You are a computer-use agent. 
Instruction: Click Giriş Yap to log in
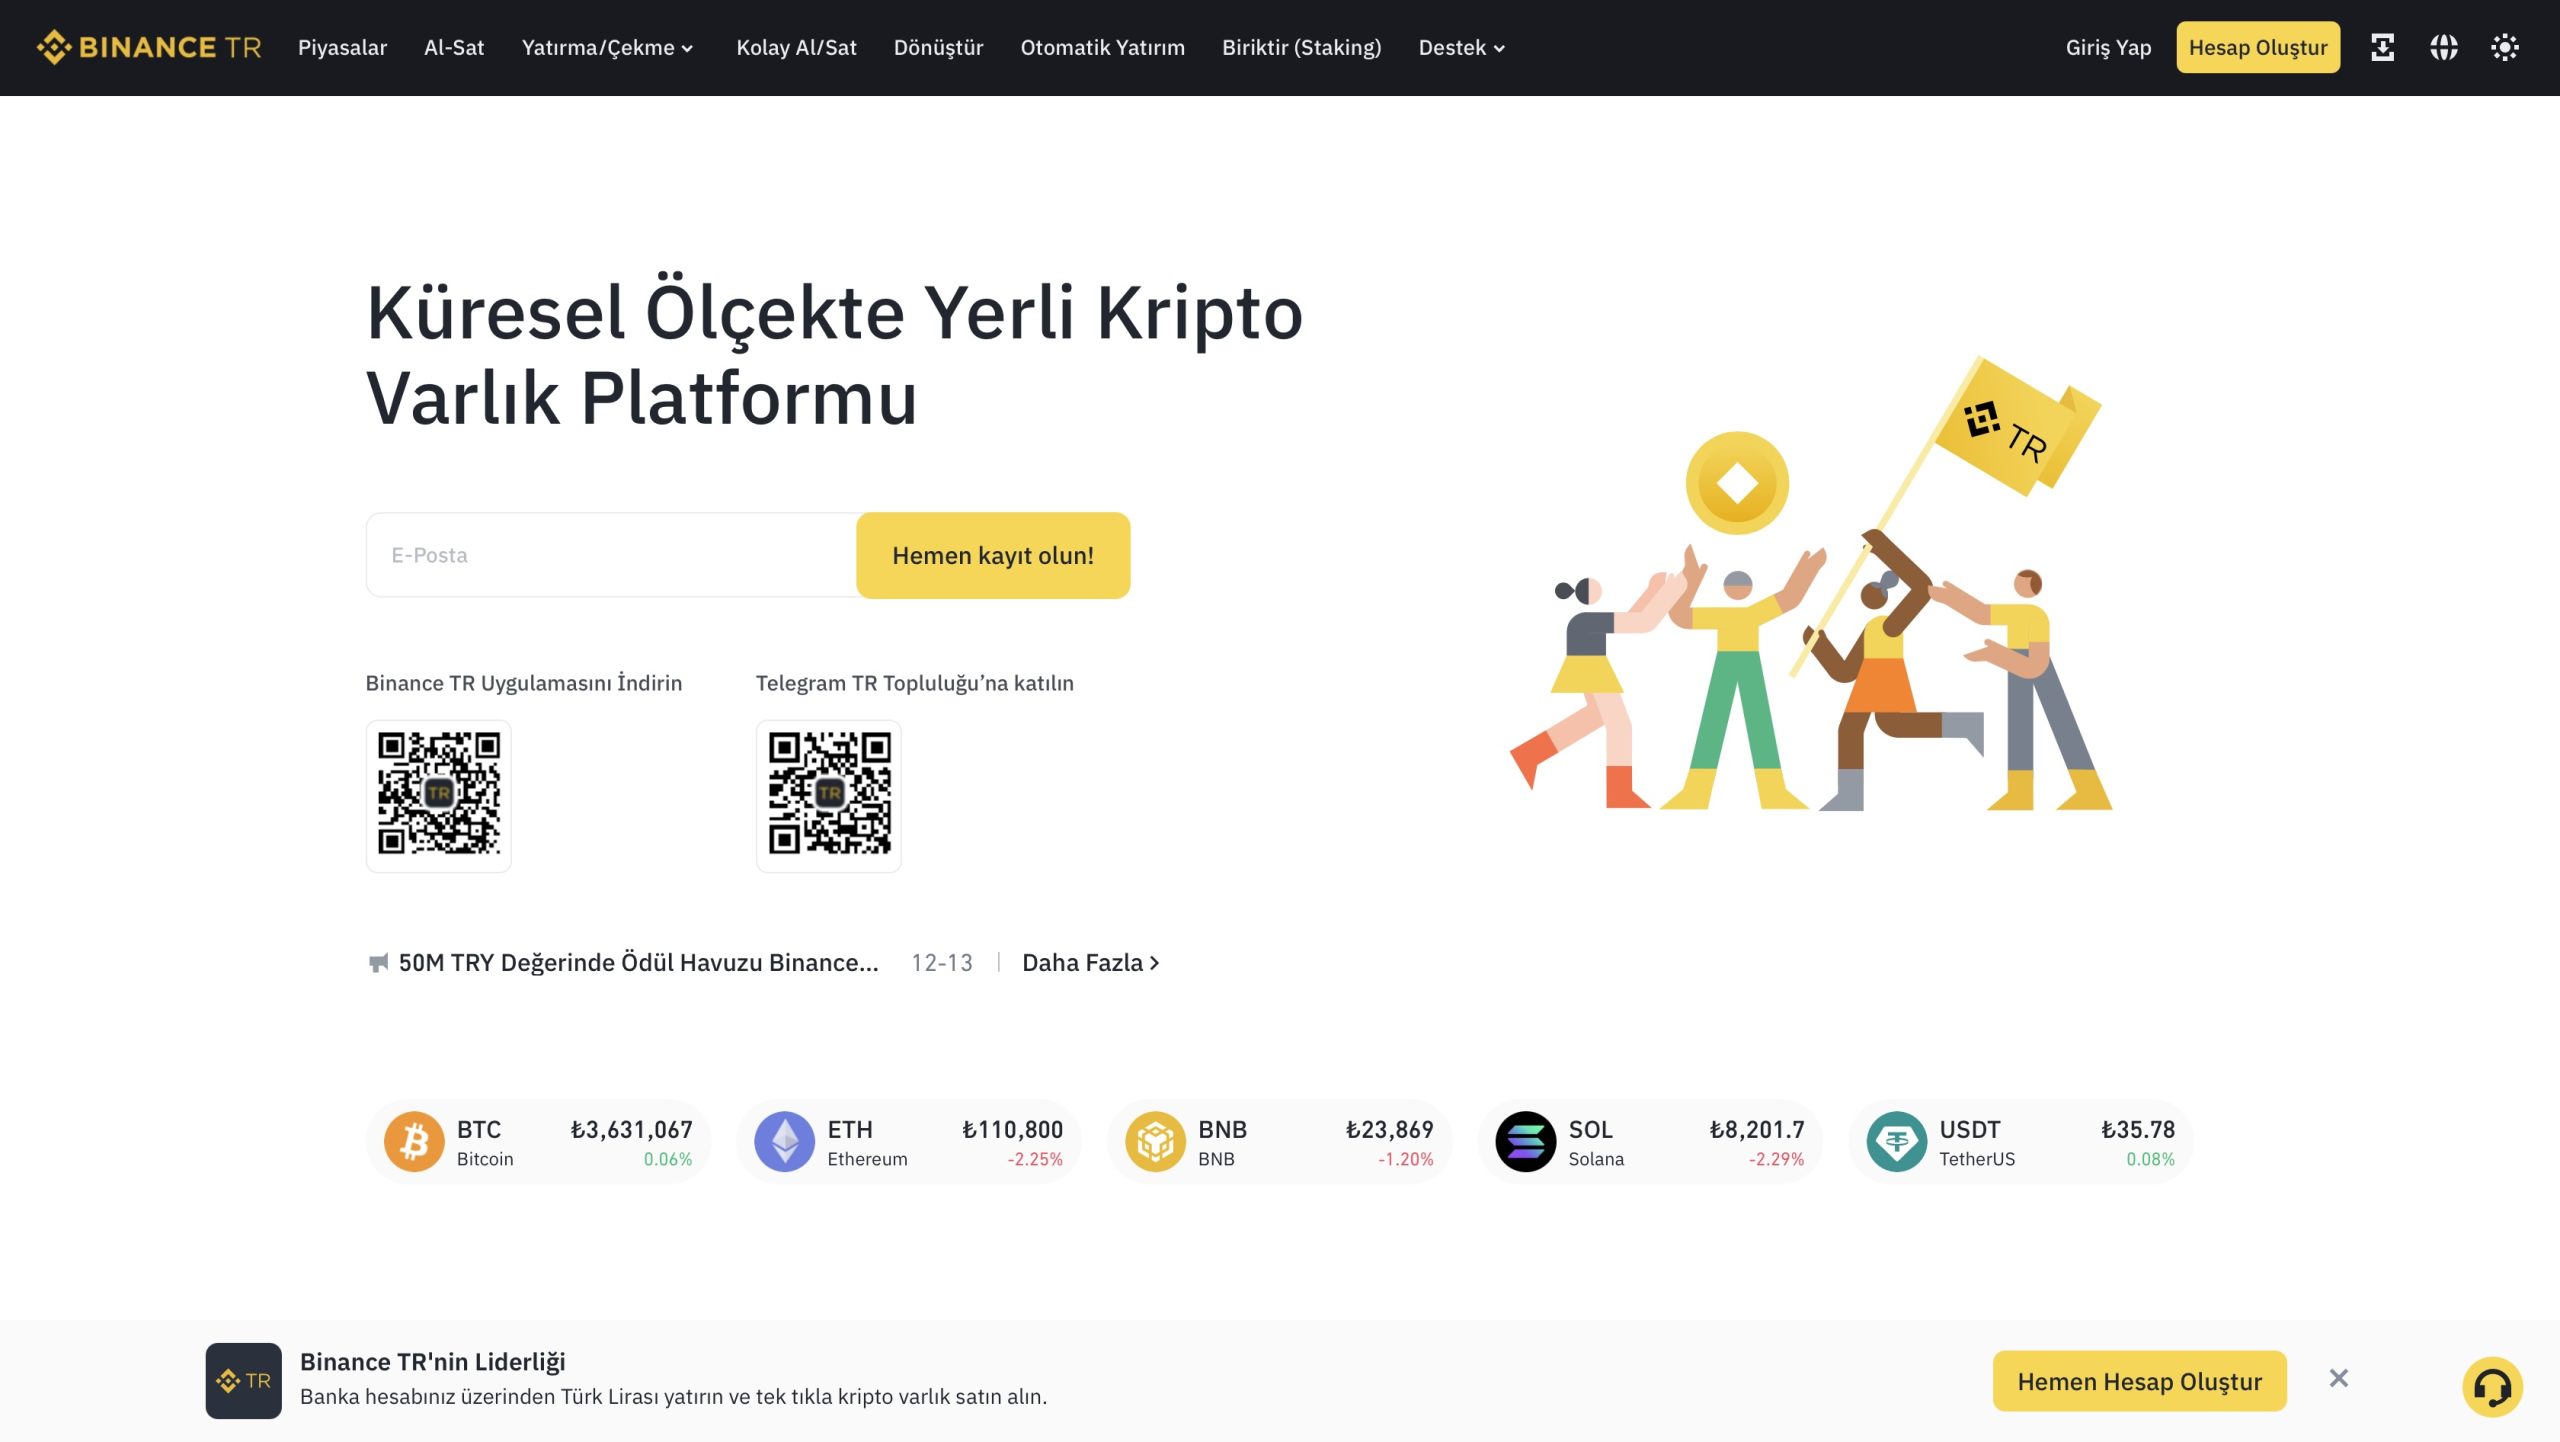2108,48
